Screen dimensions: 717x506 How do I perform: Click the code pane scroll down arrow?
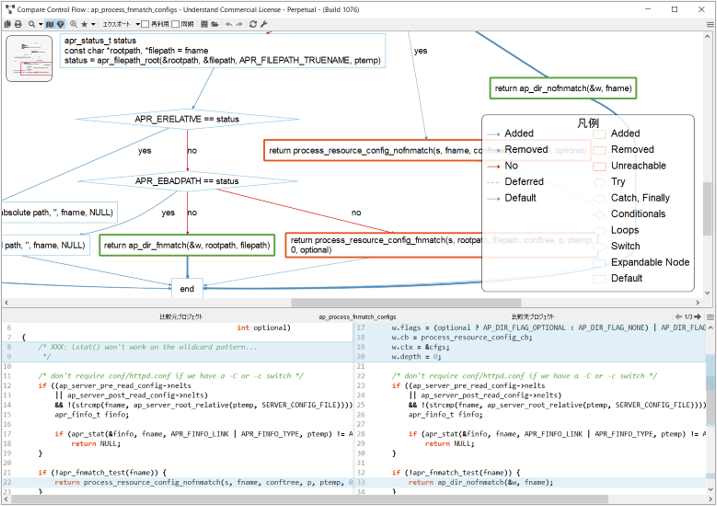click(x=710, y=490)
